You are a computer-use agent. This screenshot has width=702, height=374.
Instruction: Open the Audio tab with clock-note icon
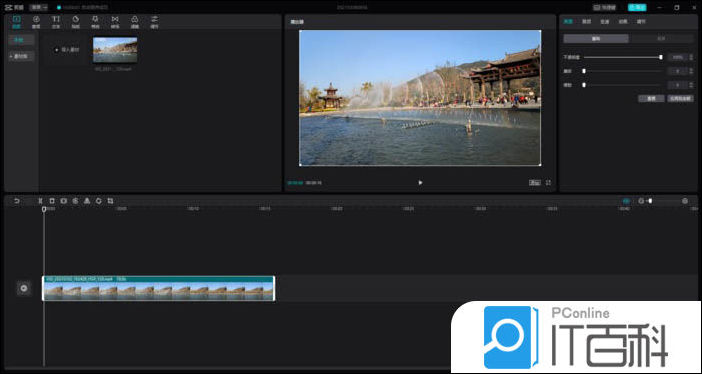(36, 22)
